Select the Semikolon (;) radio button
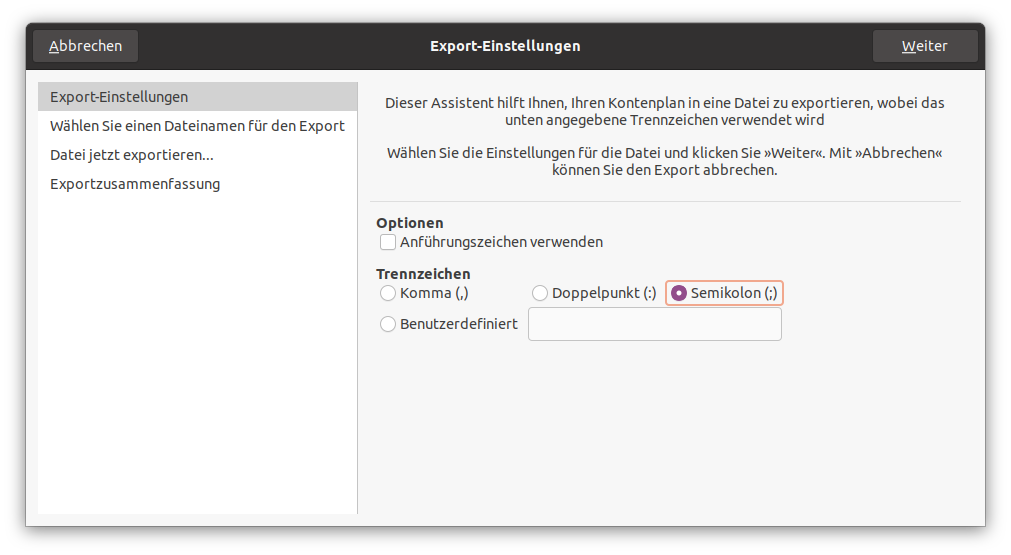The image size is (1011, 555). (679, 293)
